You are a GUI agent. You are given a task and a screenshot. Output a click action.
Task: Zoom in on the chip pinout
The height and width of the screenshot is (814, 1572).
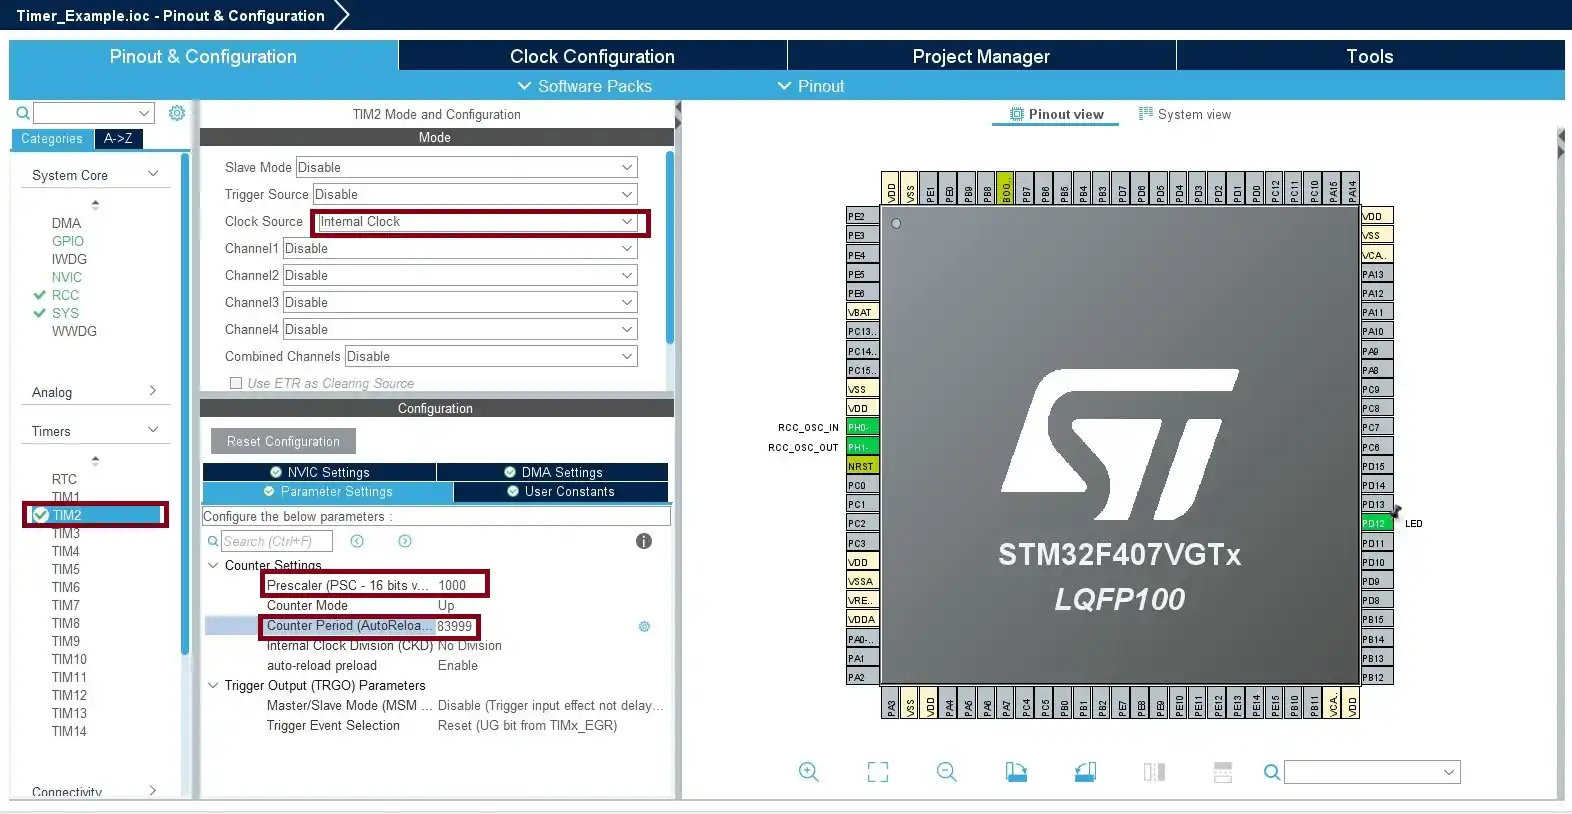[x=809, y=772]
